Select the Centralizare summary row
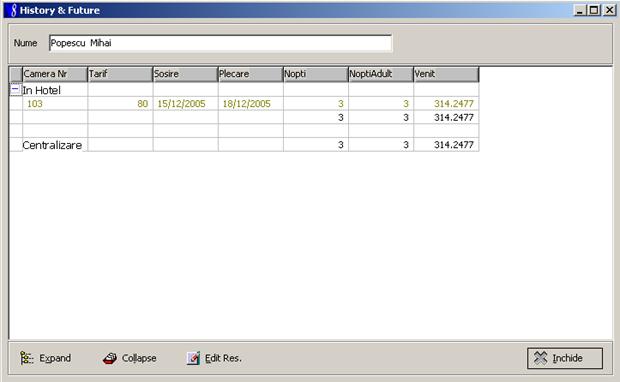The height and width of the screenshot is (382, 620). (x=244, y=145)
